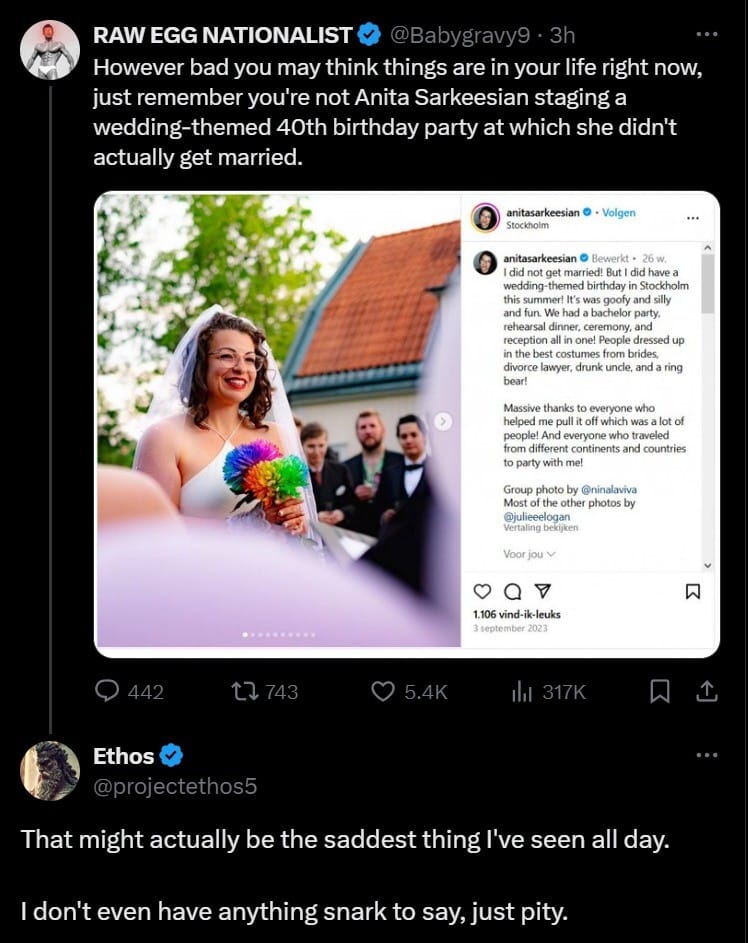Advance to the next Instagram carousel photo
The height and width of the screenshot is (943, 748).
pos(443,422)
